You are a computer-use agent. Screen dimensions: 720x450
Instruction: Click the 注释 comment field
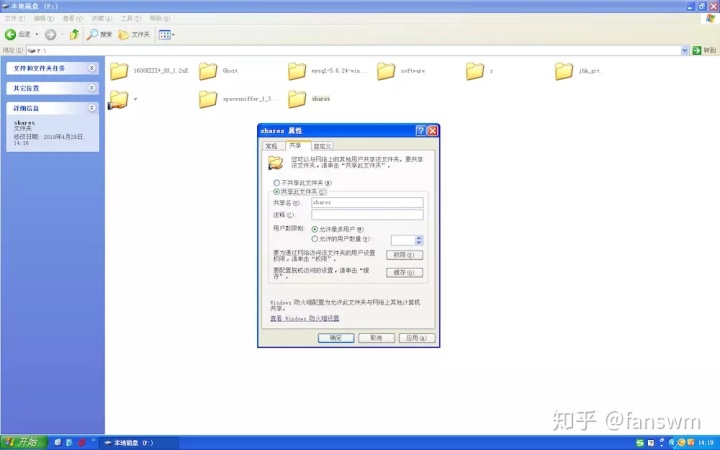pos(367,215)
